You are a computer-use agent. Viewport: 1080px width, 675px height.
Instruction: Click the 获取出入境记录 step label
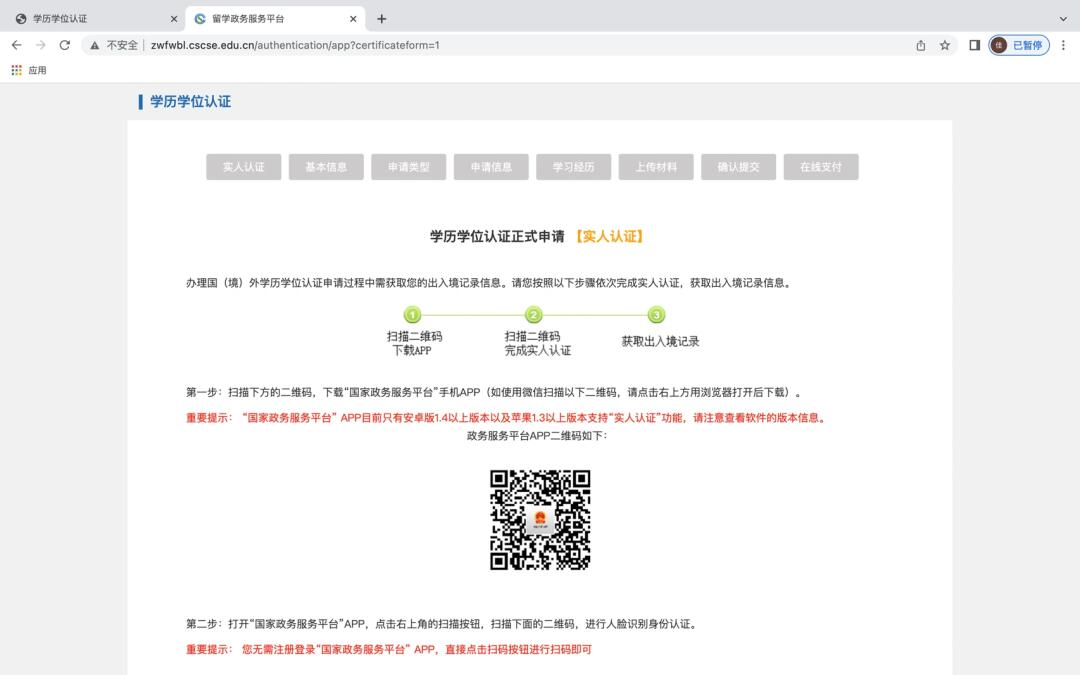(x=660, y=342)
